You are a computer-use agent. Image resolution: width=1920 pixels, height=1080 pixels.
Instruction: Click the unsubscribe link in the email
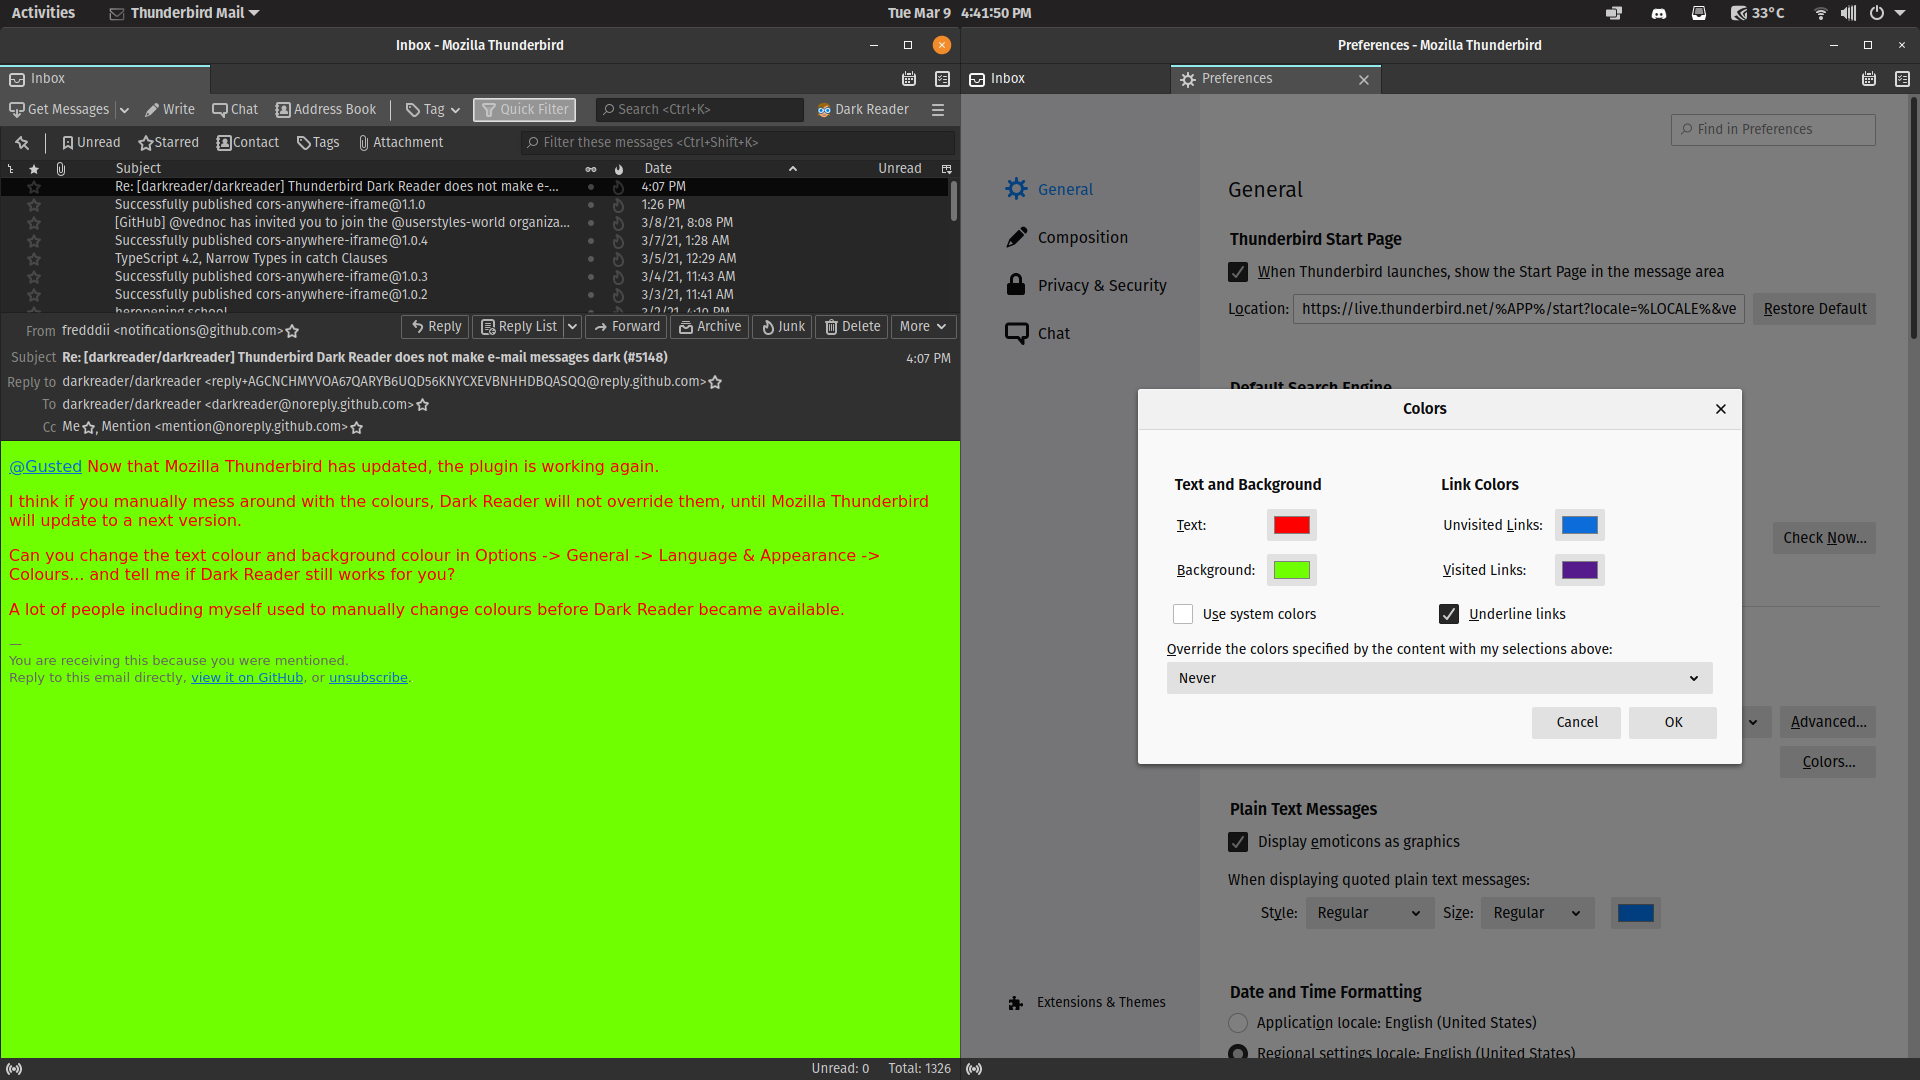tap(368, 677)
